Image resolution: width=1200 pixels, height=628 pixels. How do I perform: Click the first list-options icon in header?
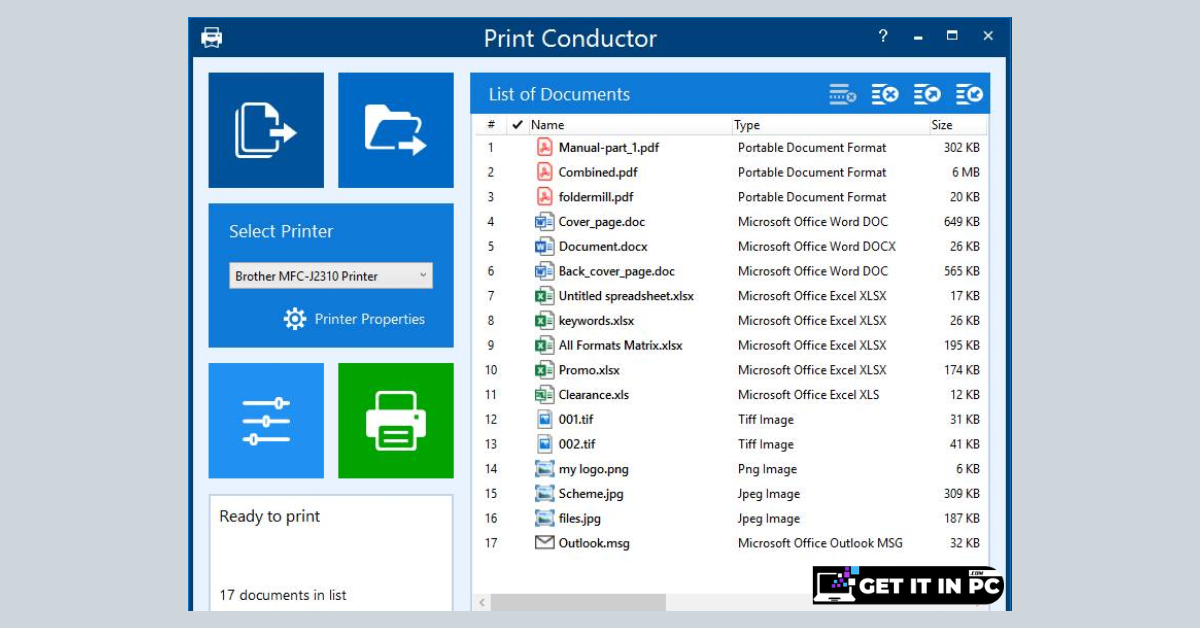[x=843, y=94]
